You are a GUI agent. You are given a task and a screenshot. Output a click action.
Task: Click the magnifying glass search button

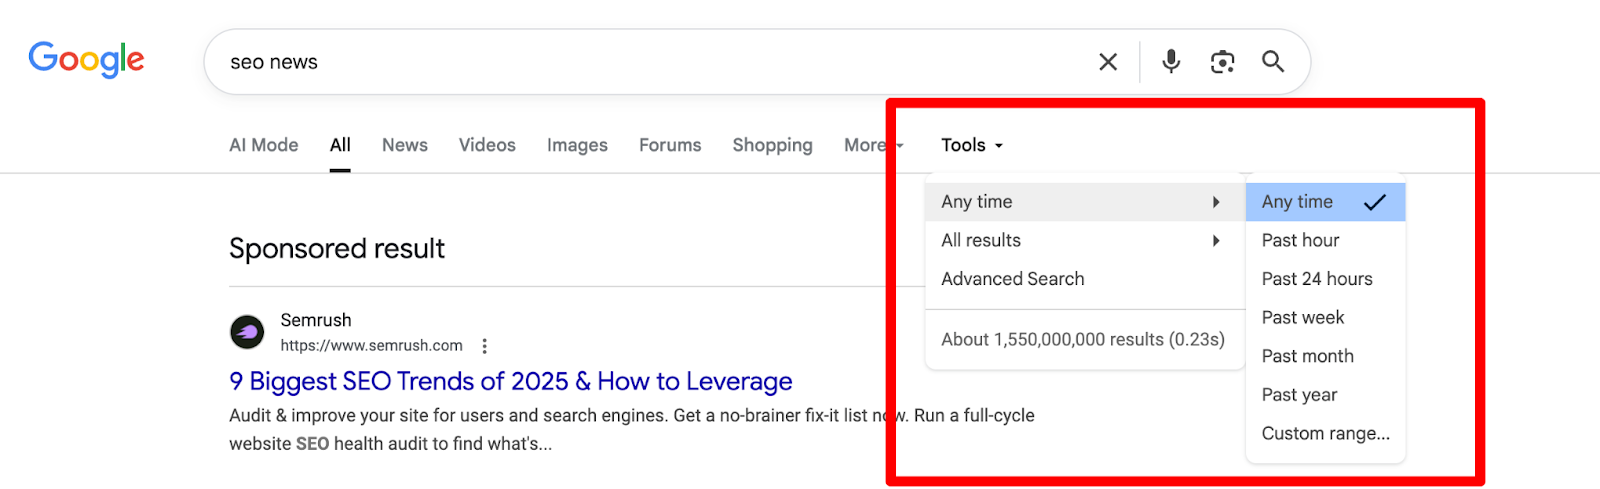pos(1273,62)
